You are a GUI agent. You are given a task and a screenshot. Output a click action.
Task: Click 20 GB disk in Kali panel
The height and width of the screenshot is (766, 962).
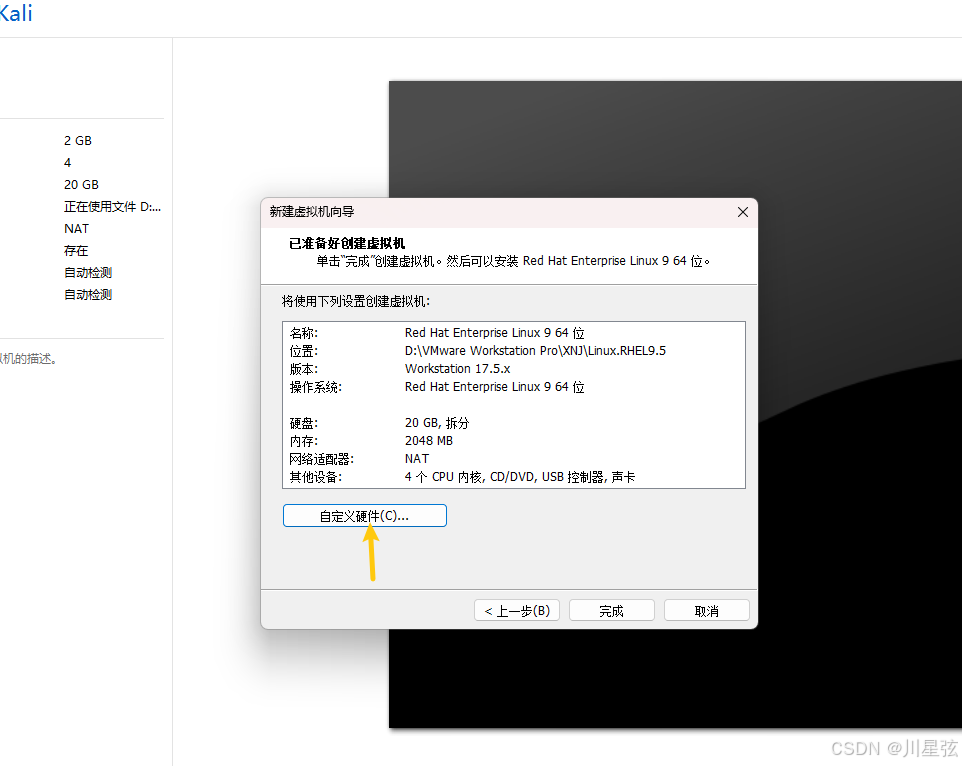pyautogui.click(x=81, y=185)
